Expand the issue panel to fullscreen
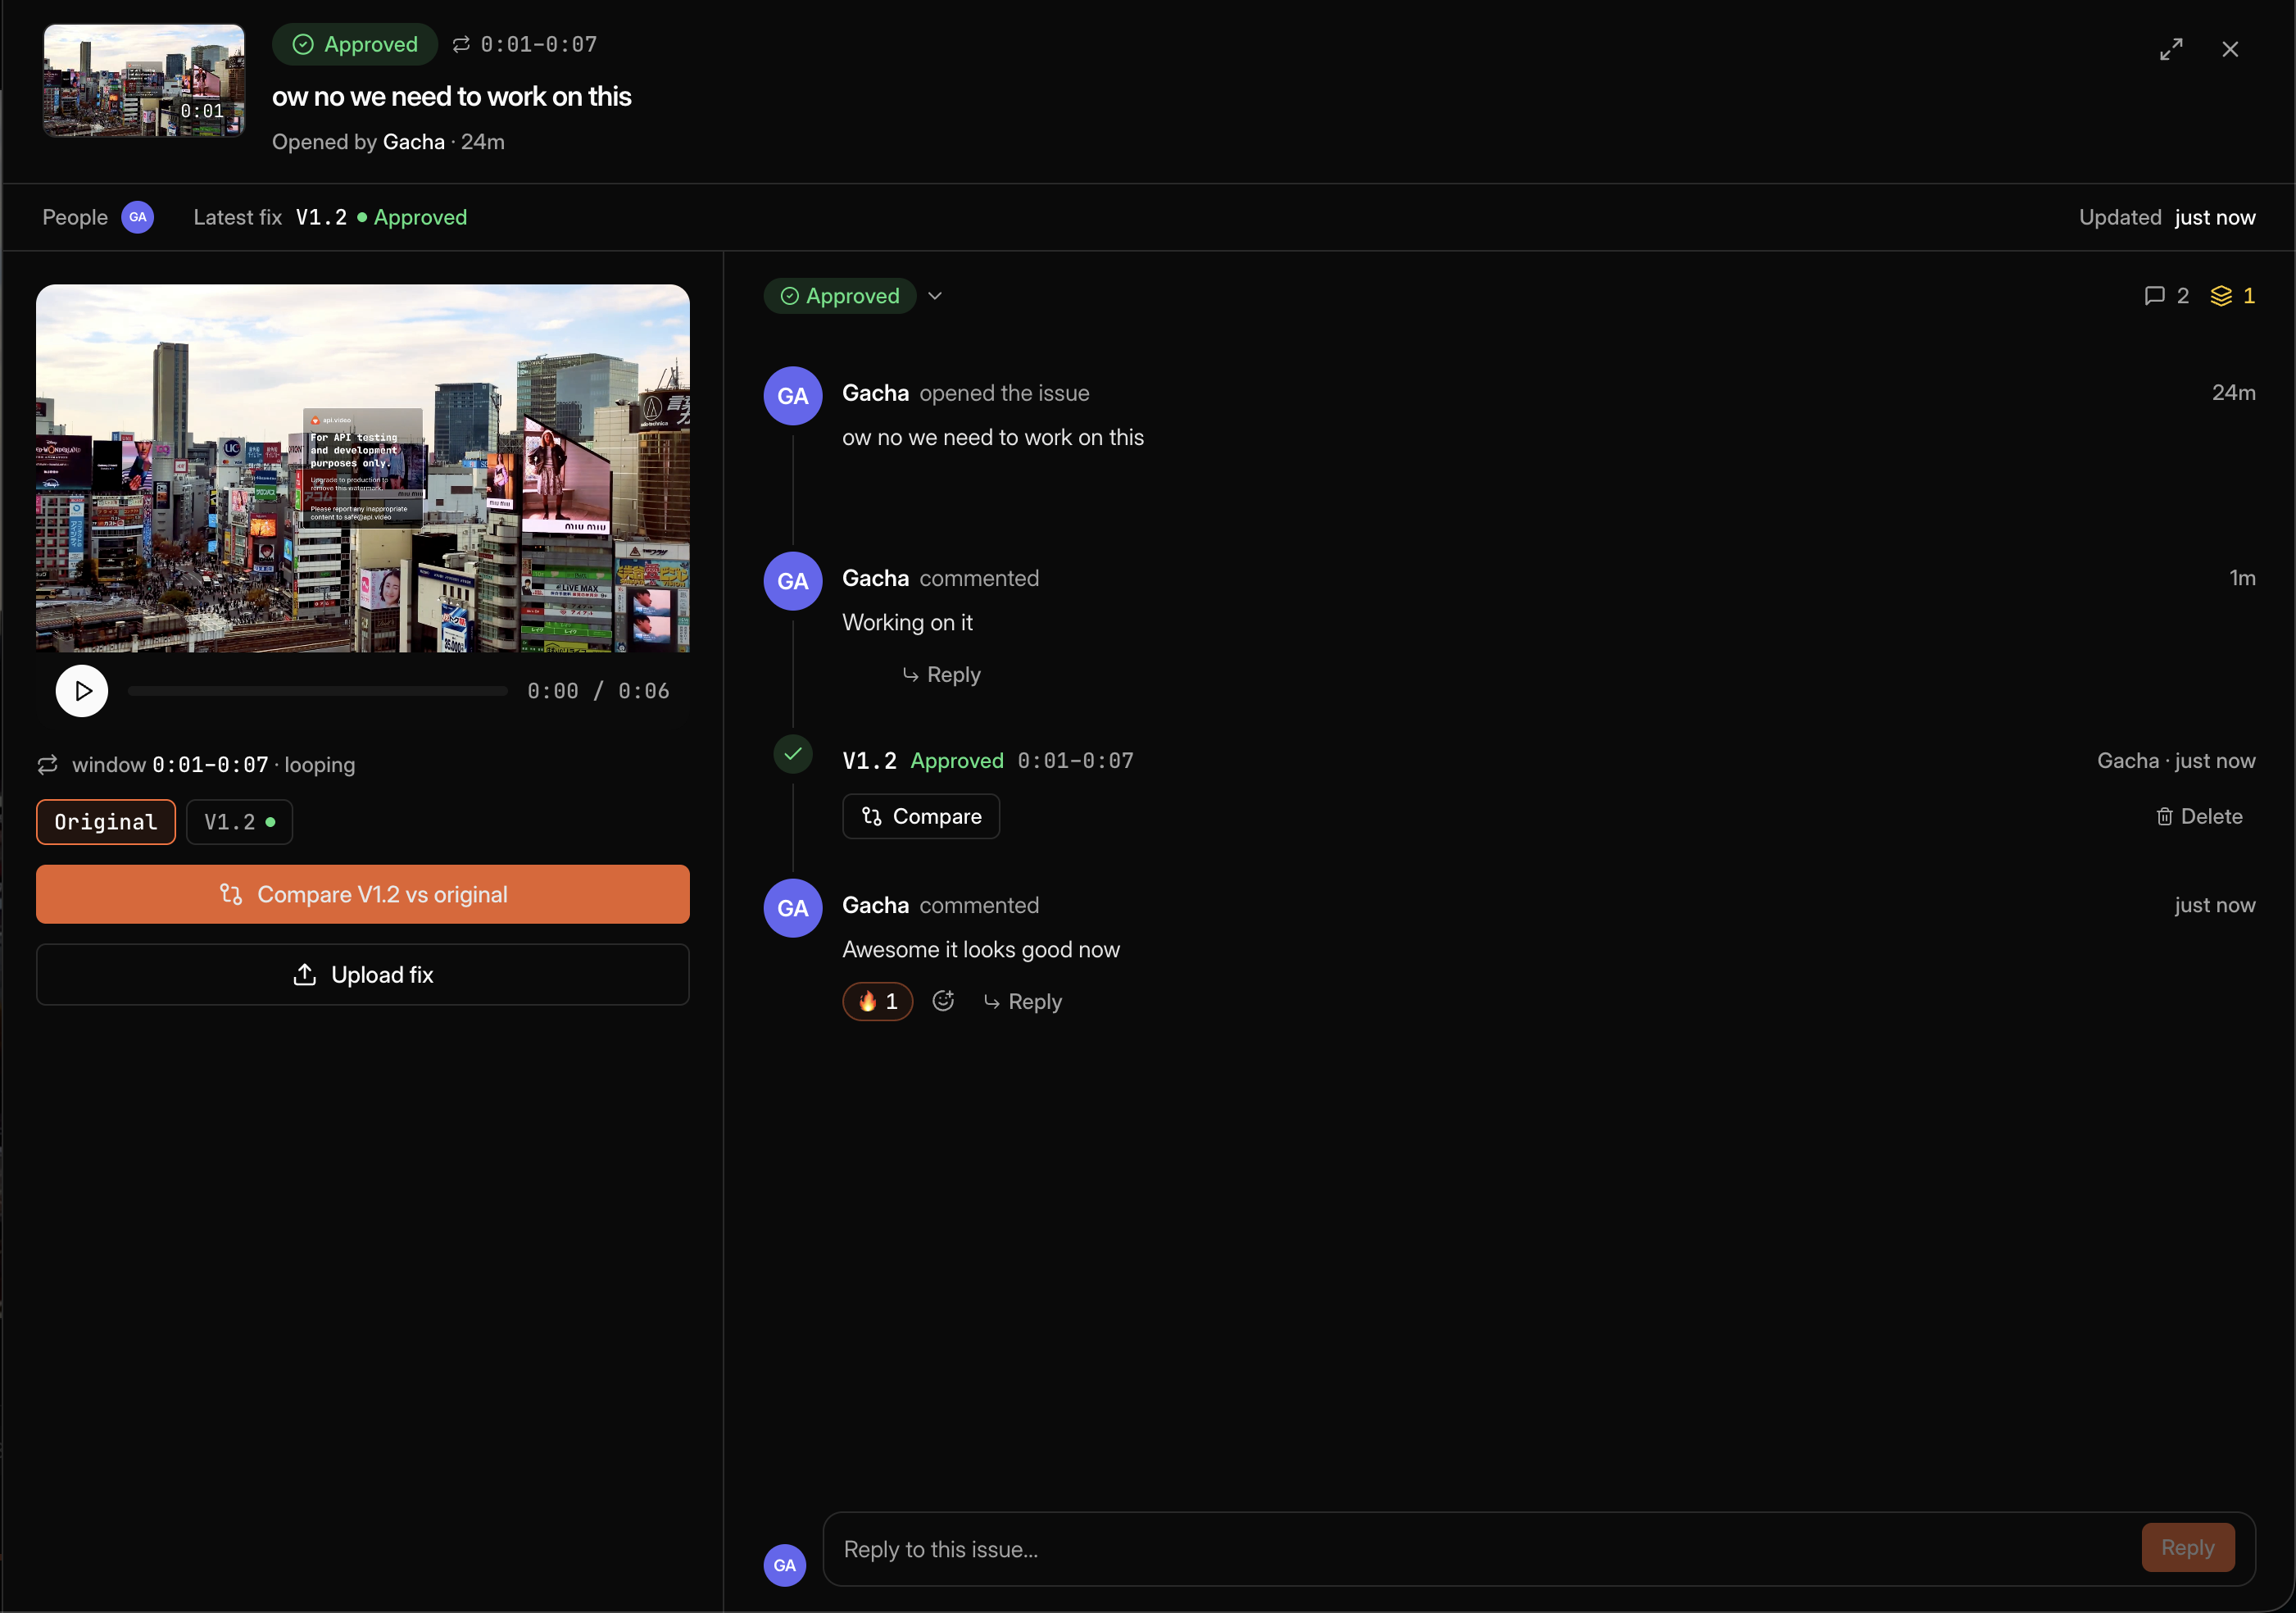 click(x=2171, y=49)
